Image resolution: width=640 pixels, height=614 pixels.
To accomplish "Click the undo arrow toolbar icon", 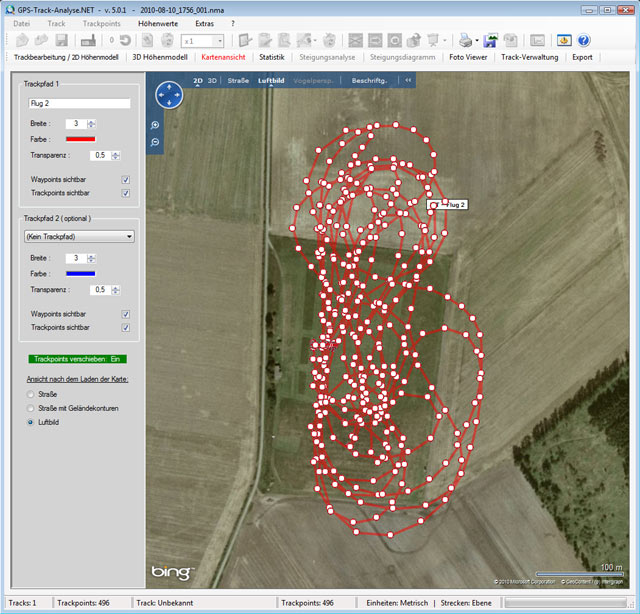I will click(125, 40).
